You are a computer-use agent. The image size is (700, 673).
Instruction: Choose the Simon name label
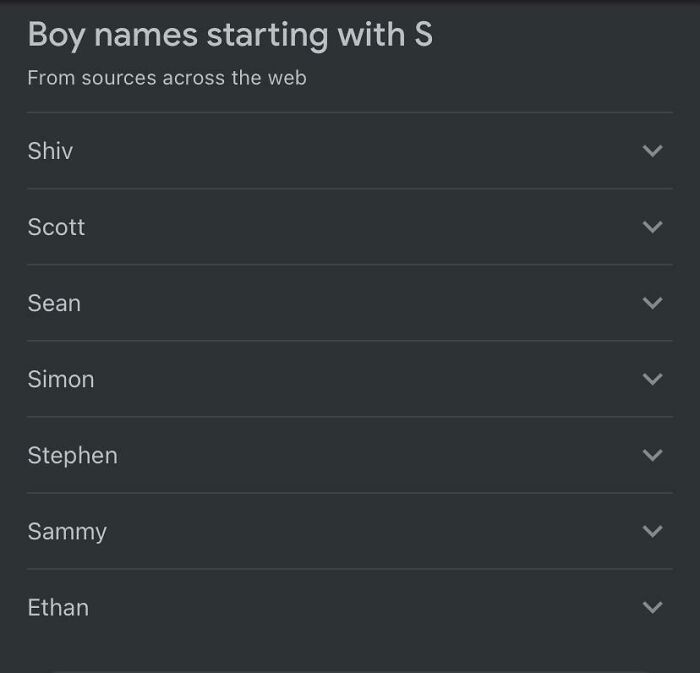click(x=61, y=379)
